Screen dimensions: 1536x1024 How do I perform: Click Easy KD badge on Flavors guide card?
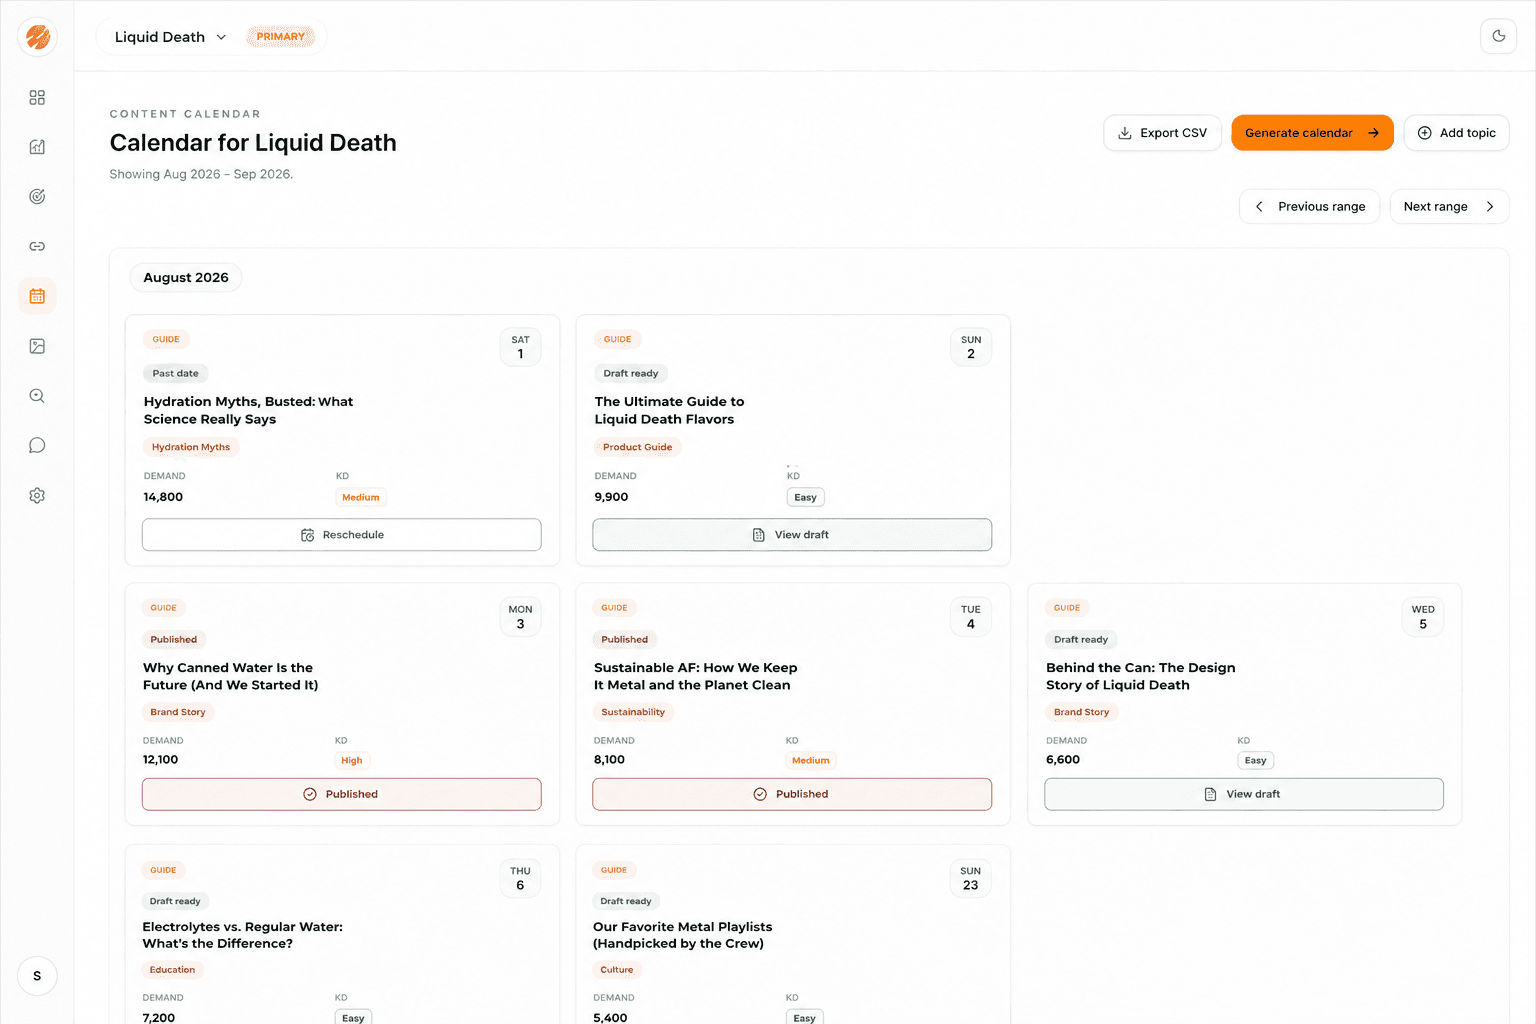coord(805,497)
